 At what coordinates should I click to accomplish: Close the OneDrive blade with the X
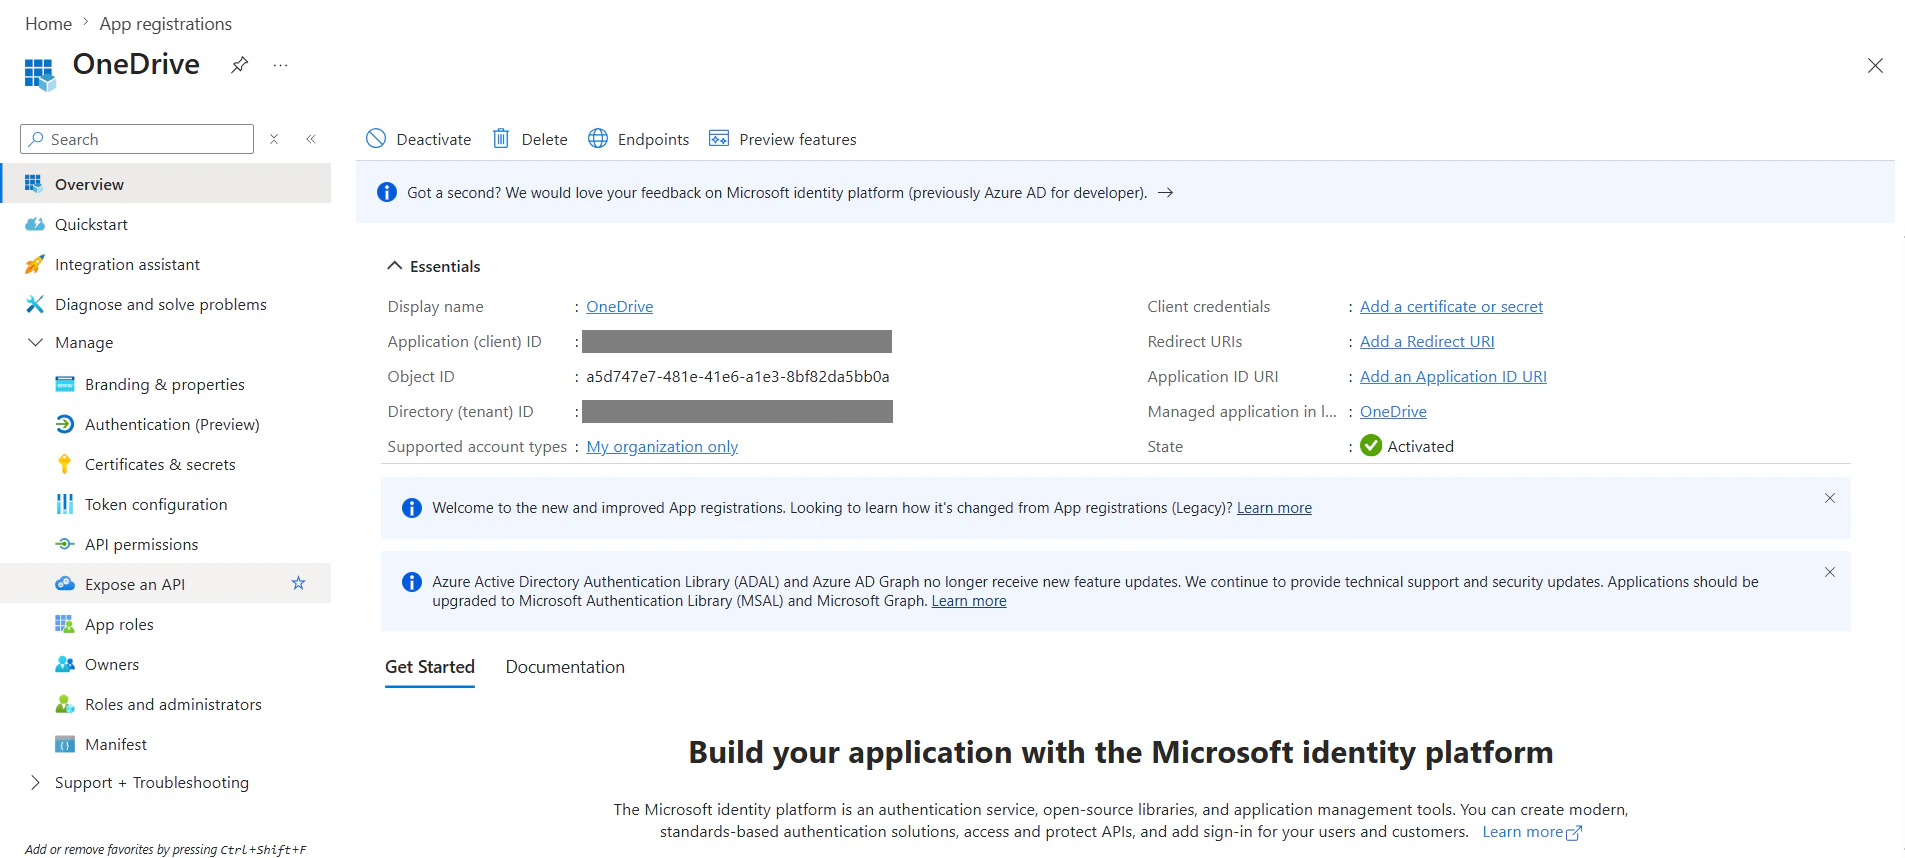1875,66
